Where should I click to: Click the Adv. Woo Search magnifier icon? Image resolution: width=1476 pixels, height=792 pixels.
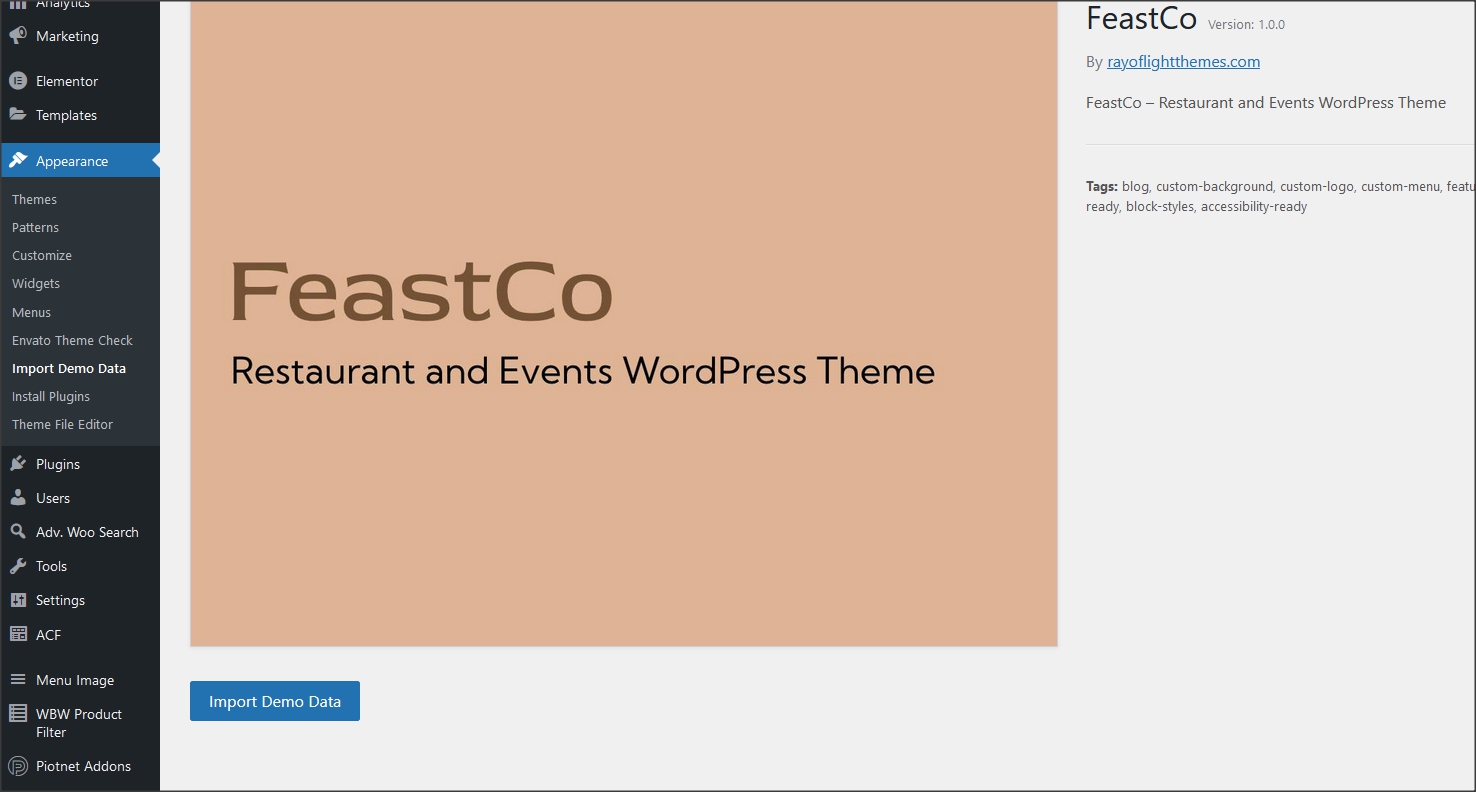18,532
